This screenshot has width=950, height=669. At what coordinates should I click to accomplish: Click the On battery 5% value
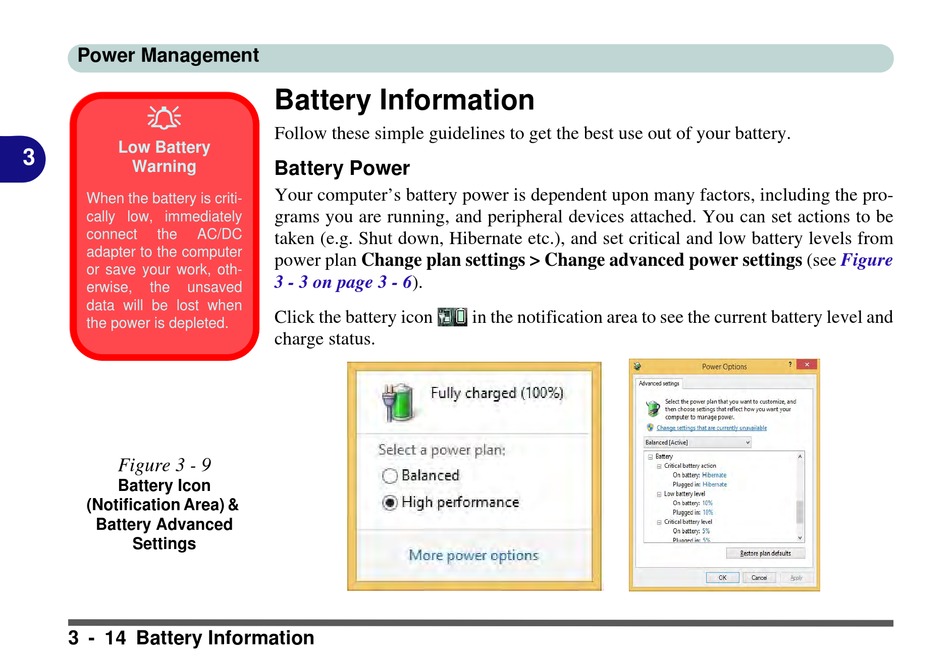click(706, 531)
